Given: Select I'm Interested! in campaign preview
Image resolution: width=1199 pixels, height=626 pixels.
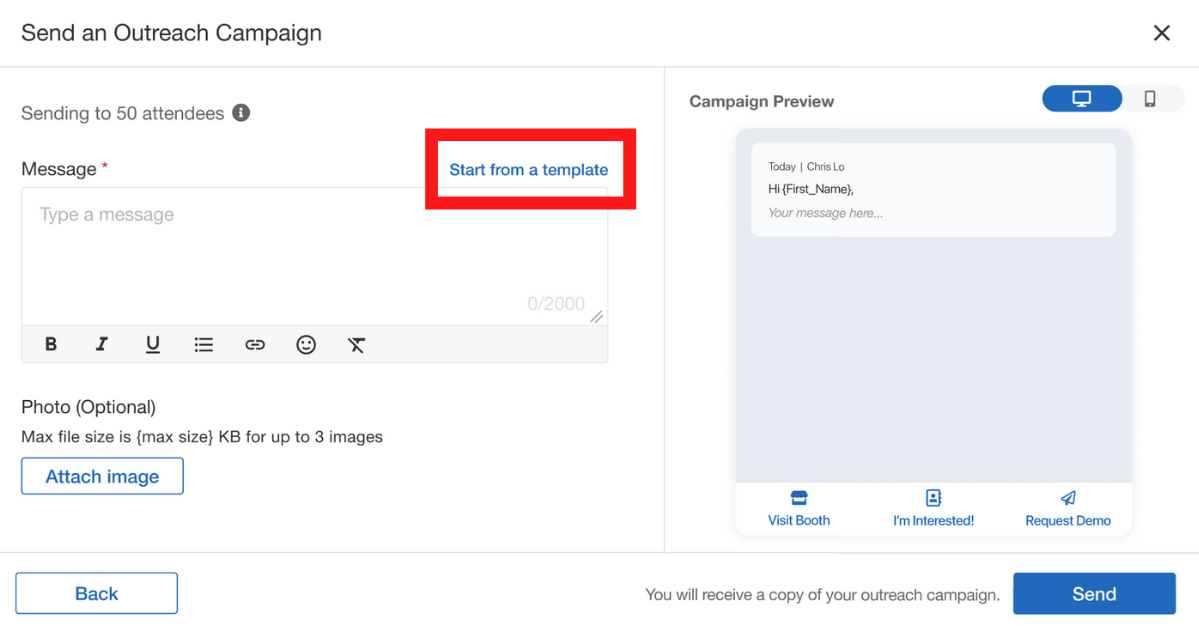Looking at the screenshot, I should 933,508.
